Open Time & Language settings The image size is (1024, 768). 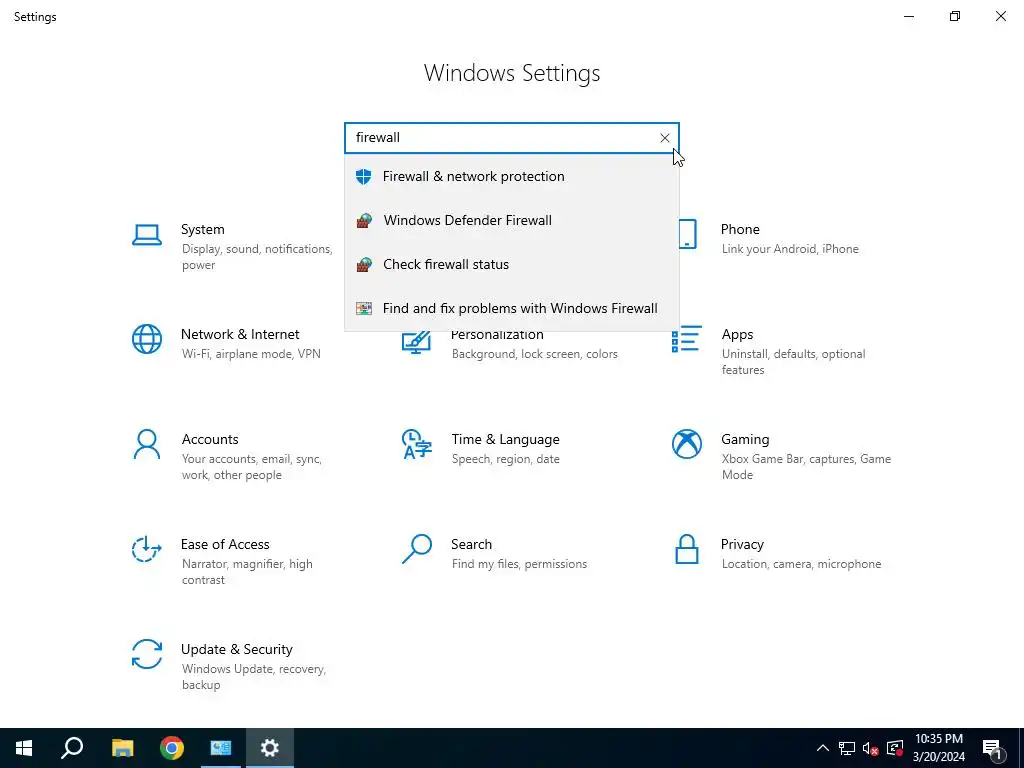[x=504, y=448]
